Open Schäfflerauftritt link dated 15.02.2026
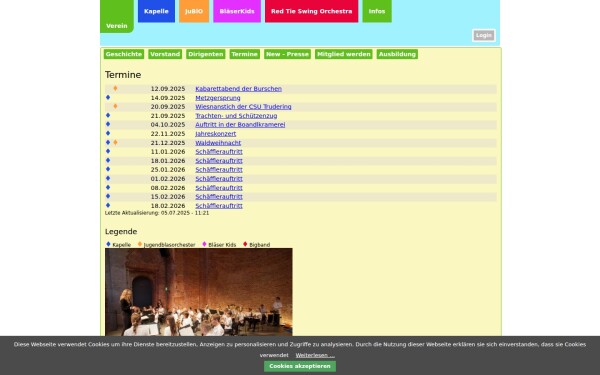The image size is (600, 375). tap(219, 197)
